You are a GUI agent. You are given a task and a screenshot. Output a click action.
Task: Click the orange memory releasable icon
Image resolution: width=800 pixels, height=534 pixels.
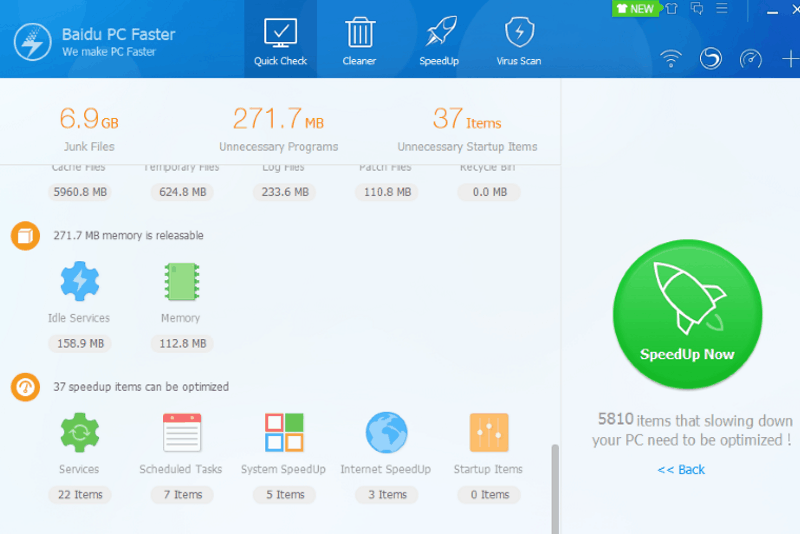[x=26, y=236]
